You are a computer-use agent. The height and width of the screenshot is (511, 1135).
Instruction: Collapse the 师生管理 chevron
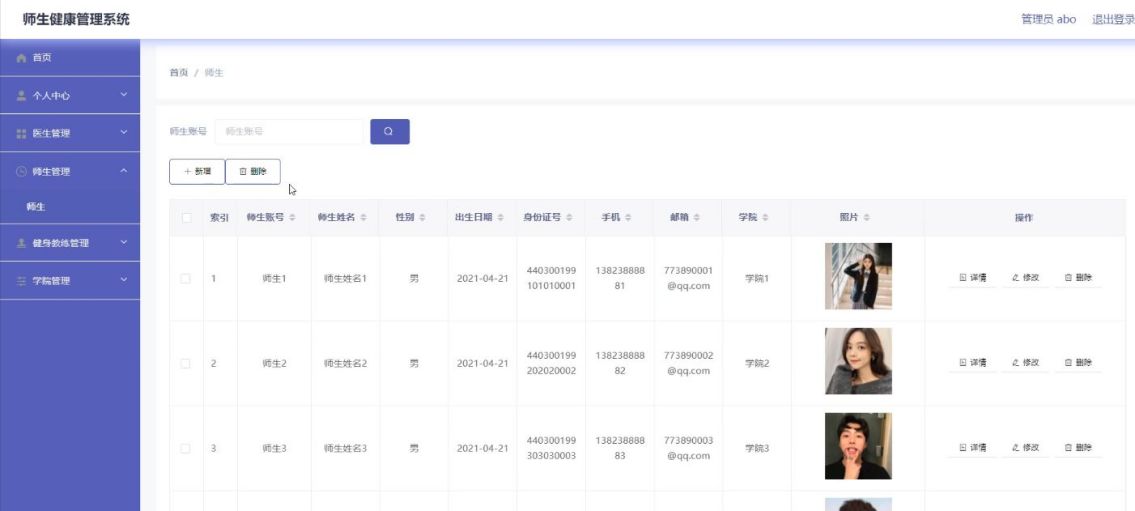(x=124, y=171)
